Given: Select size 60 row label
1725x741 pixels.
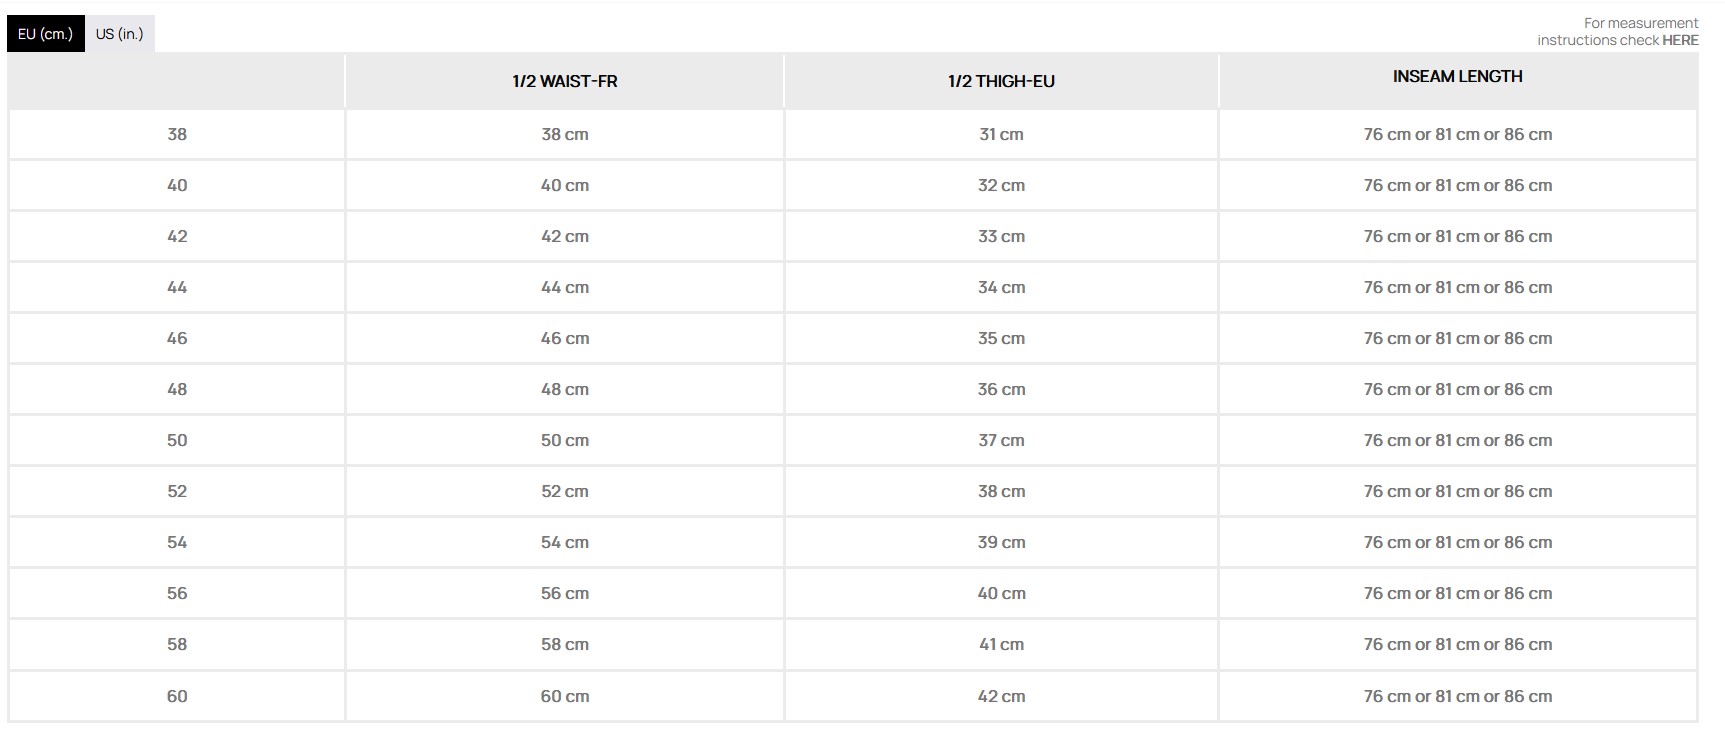Looking at the screenshot, I should click(177, 697).
